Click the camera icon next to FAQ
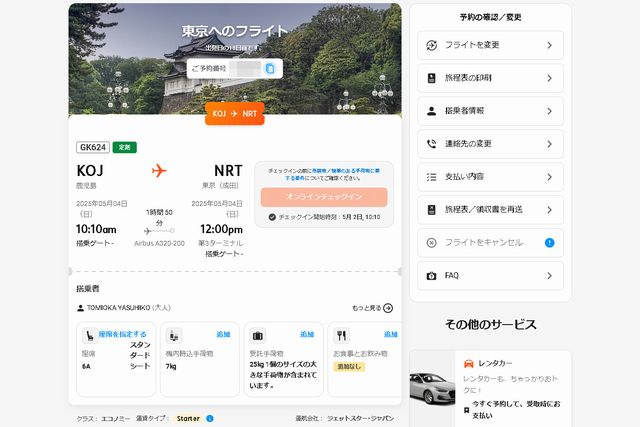Screen dimensions: 640x427 coord(431,275)
